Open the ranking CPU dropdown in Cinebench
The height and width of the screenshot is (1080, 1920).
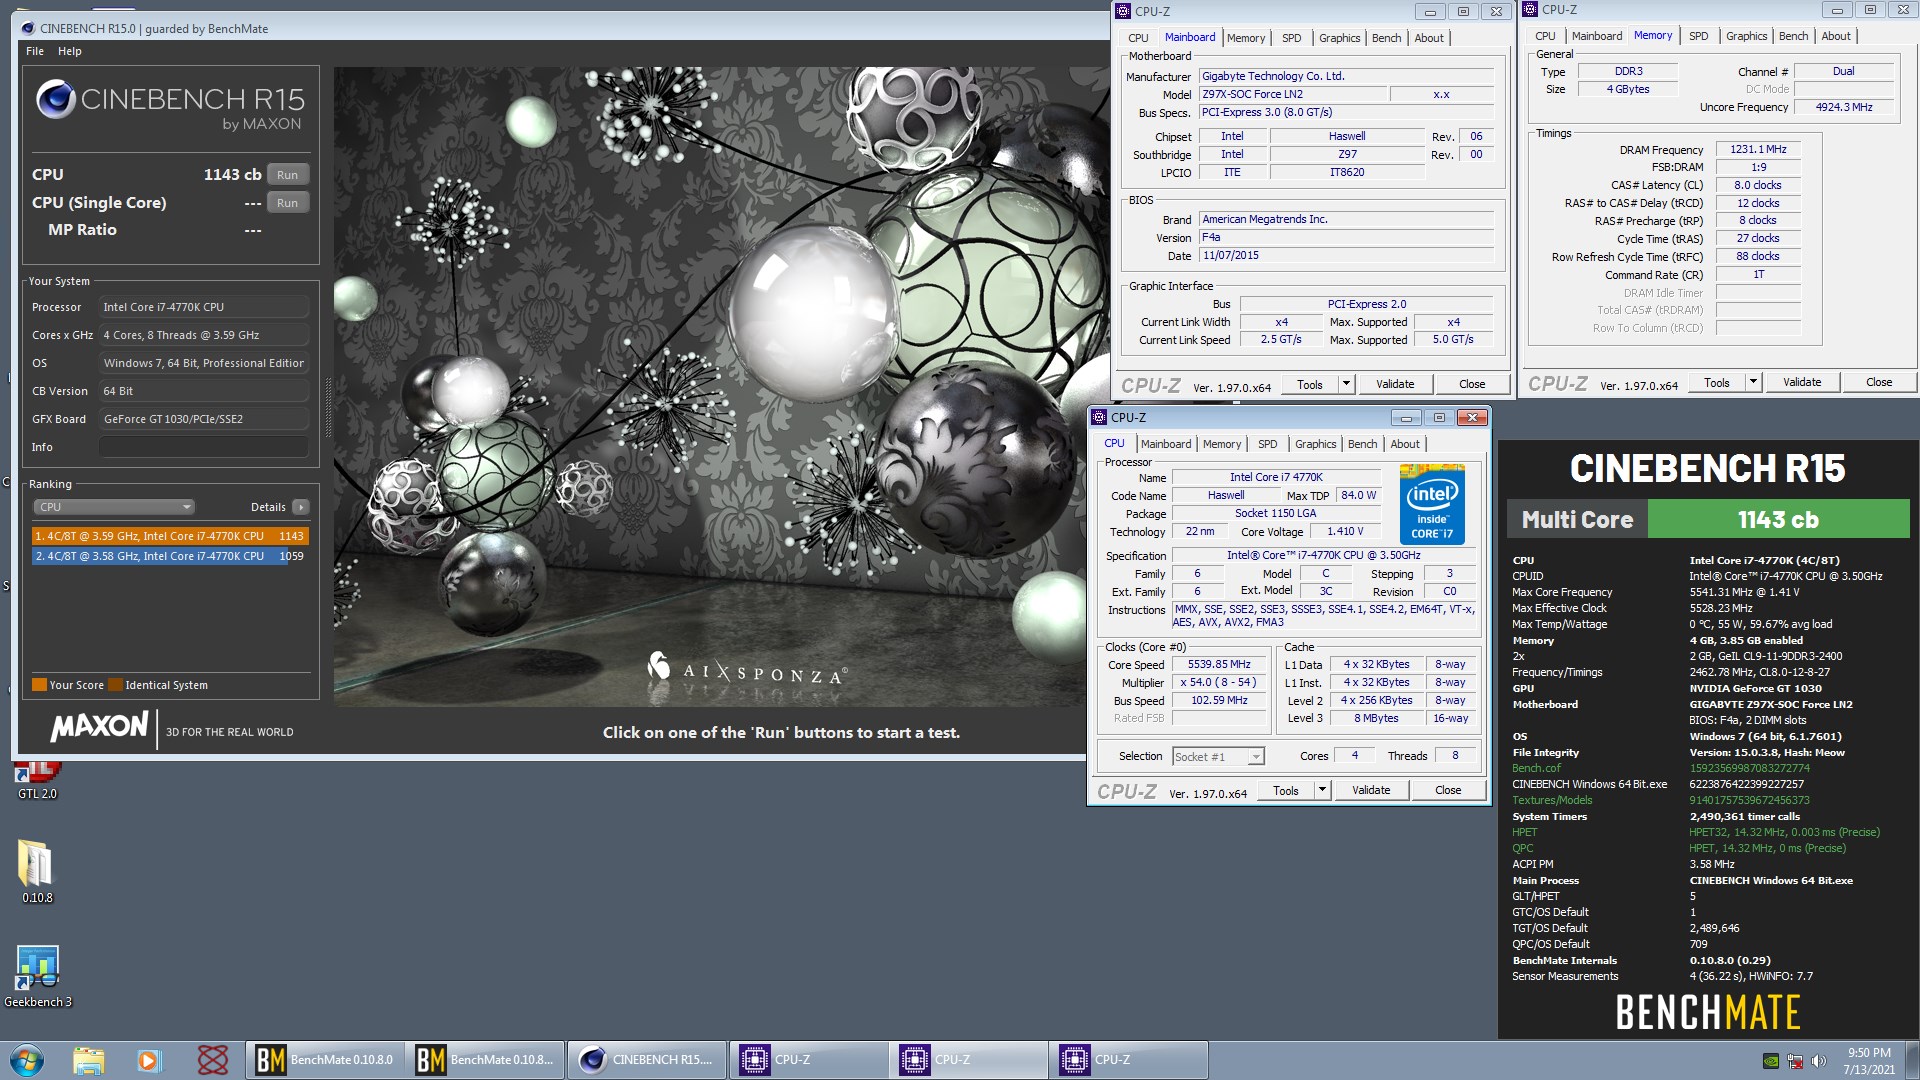(113, 507)
